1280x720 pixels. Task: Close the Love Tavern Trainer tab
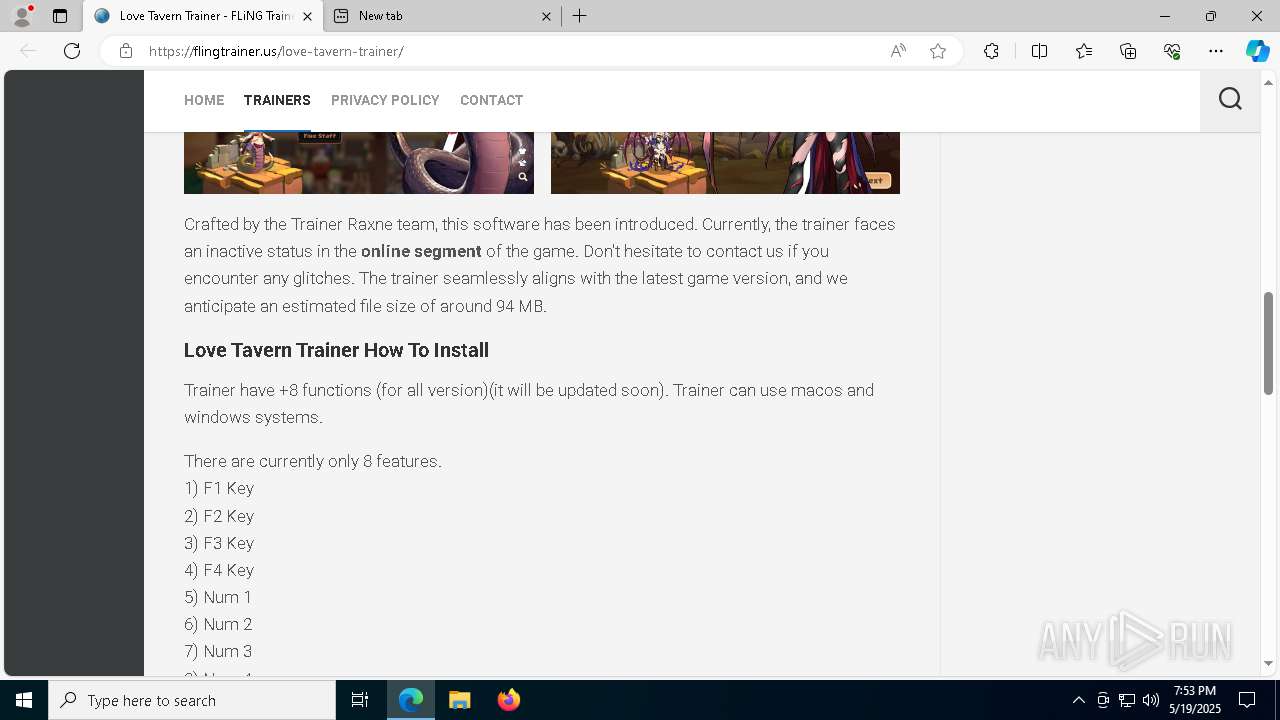click(x=308, y=16)
